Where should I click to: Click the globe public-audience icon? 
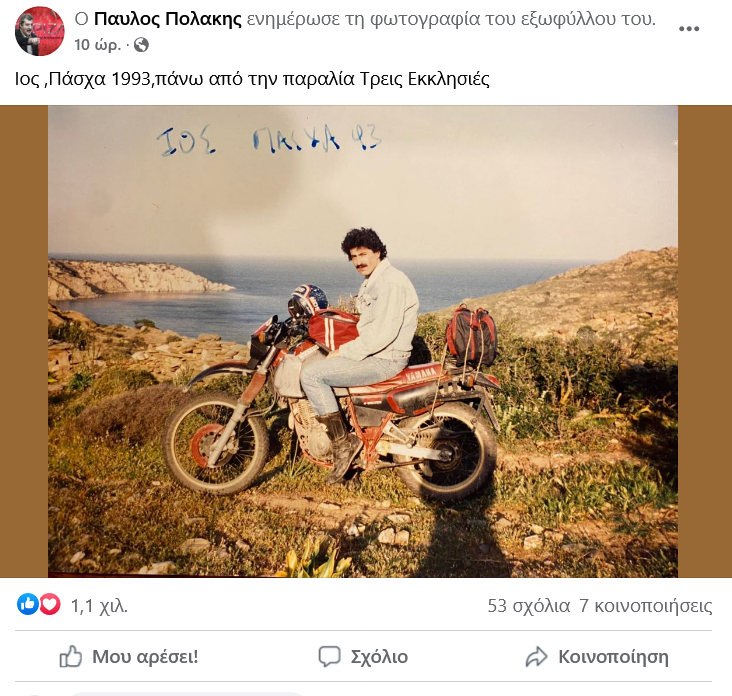coord(141,45)
